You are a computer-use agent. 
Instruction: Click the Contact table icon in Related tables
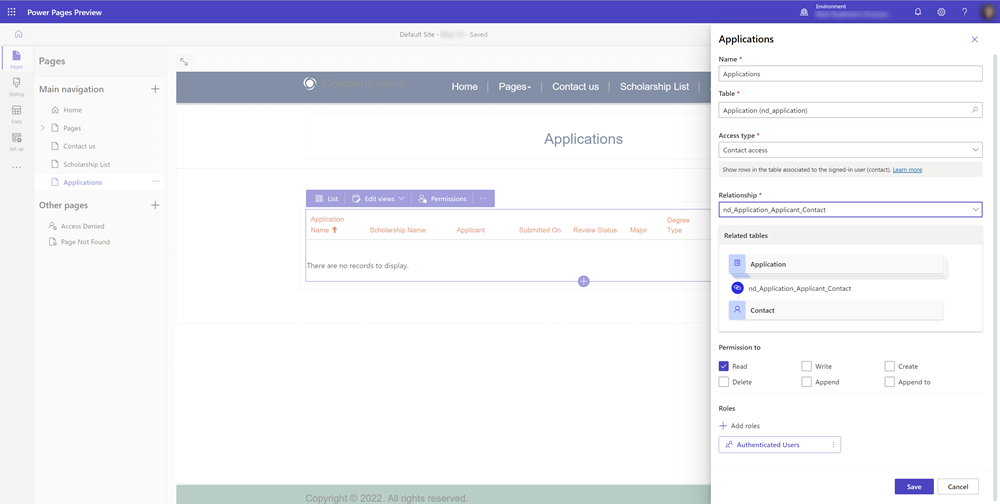[737, 310]
